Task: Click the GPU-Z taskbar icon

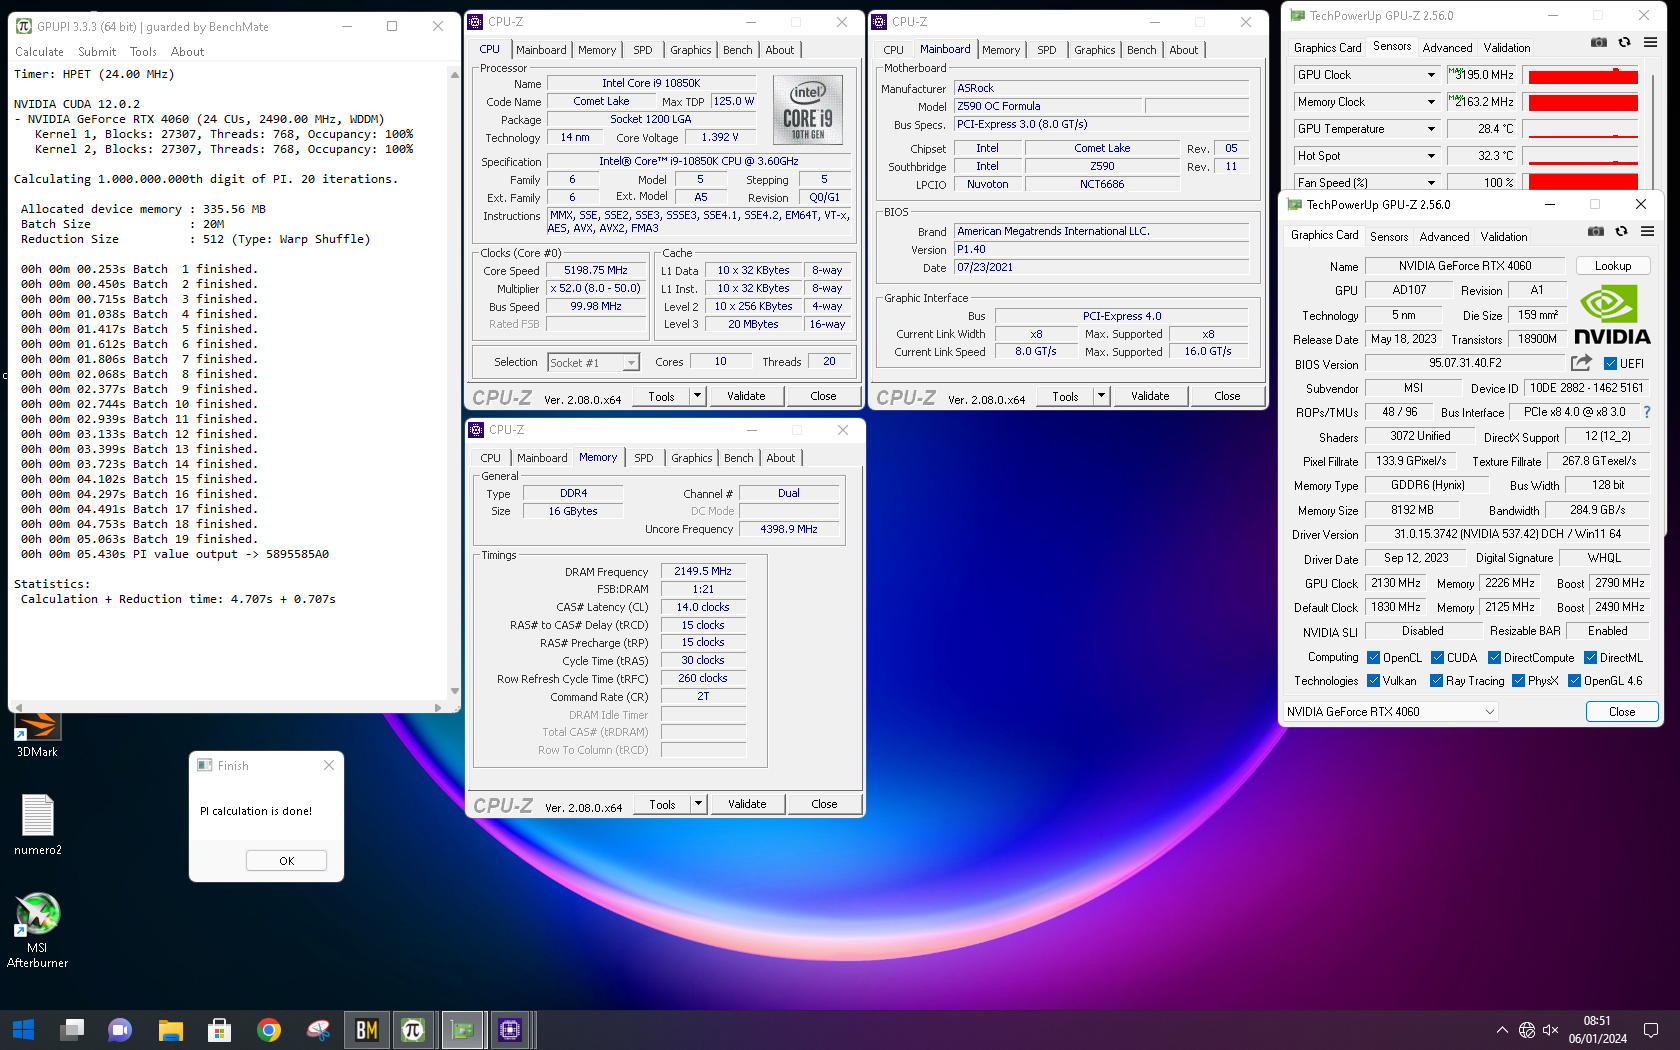Action: [x=462, y=1030]
